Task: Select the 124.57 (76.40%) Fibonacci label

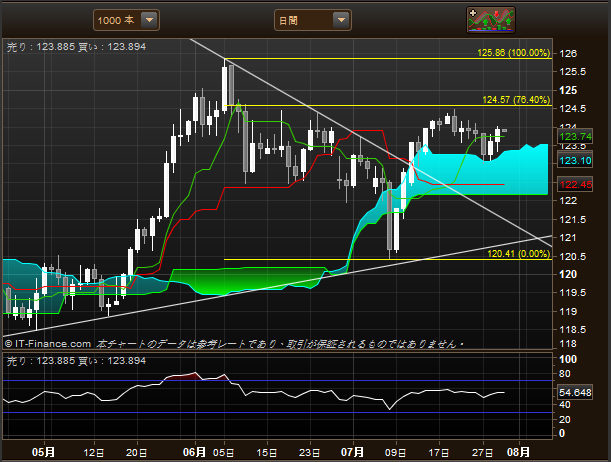Action: pyautogui.click(x=516, y=100)
